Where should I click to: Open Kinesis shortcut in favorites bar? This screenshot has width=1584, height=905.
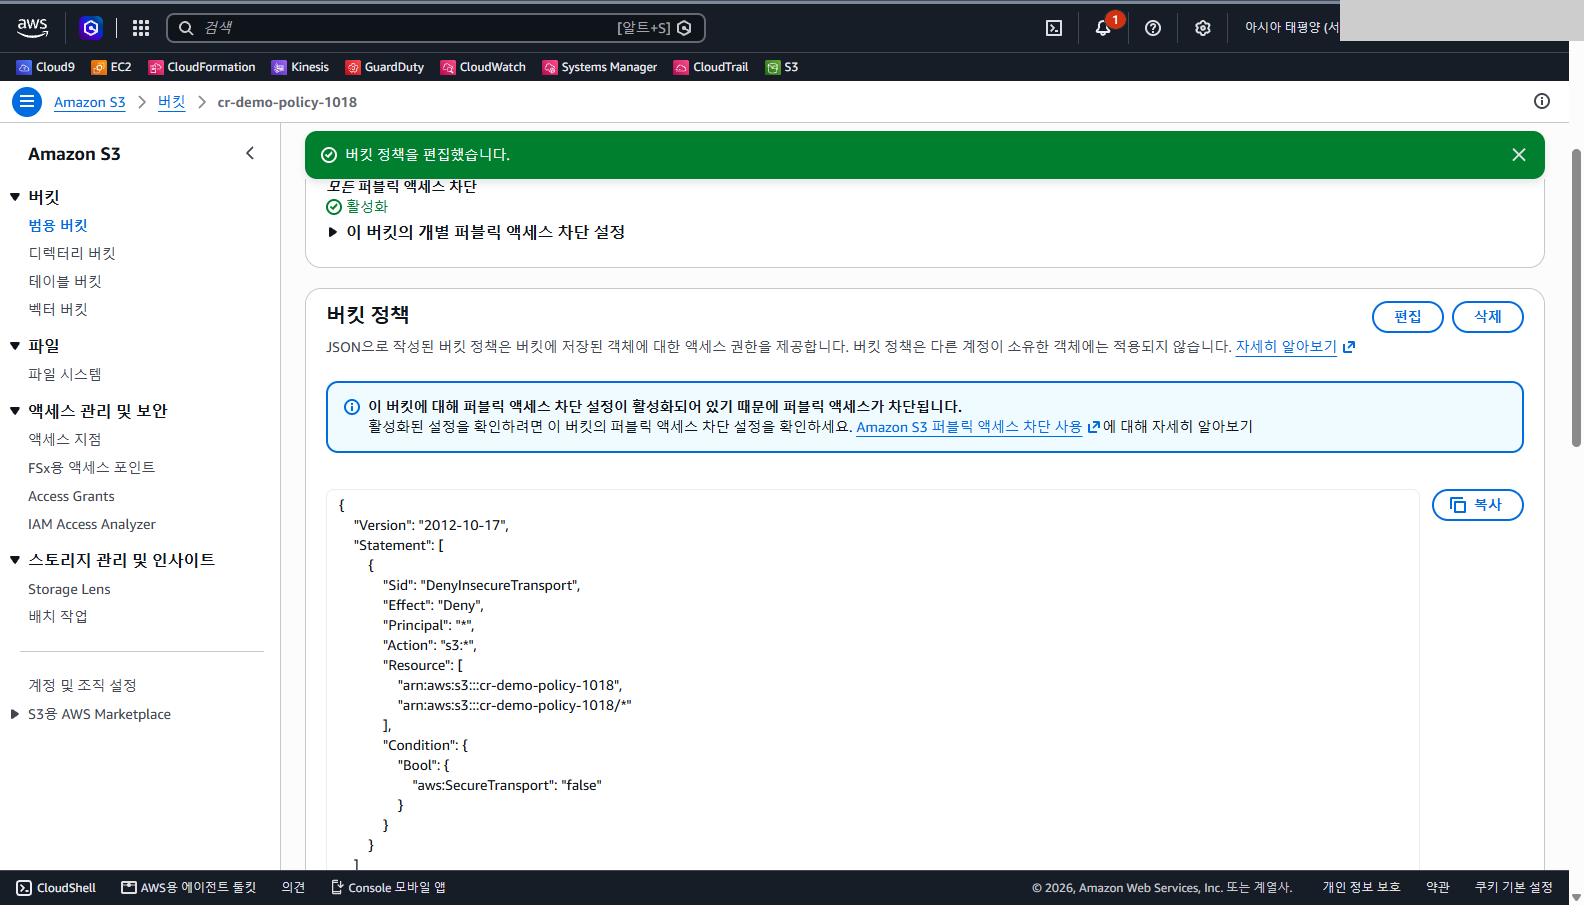(x=300, y=67)
